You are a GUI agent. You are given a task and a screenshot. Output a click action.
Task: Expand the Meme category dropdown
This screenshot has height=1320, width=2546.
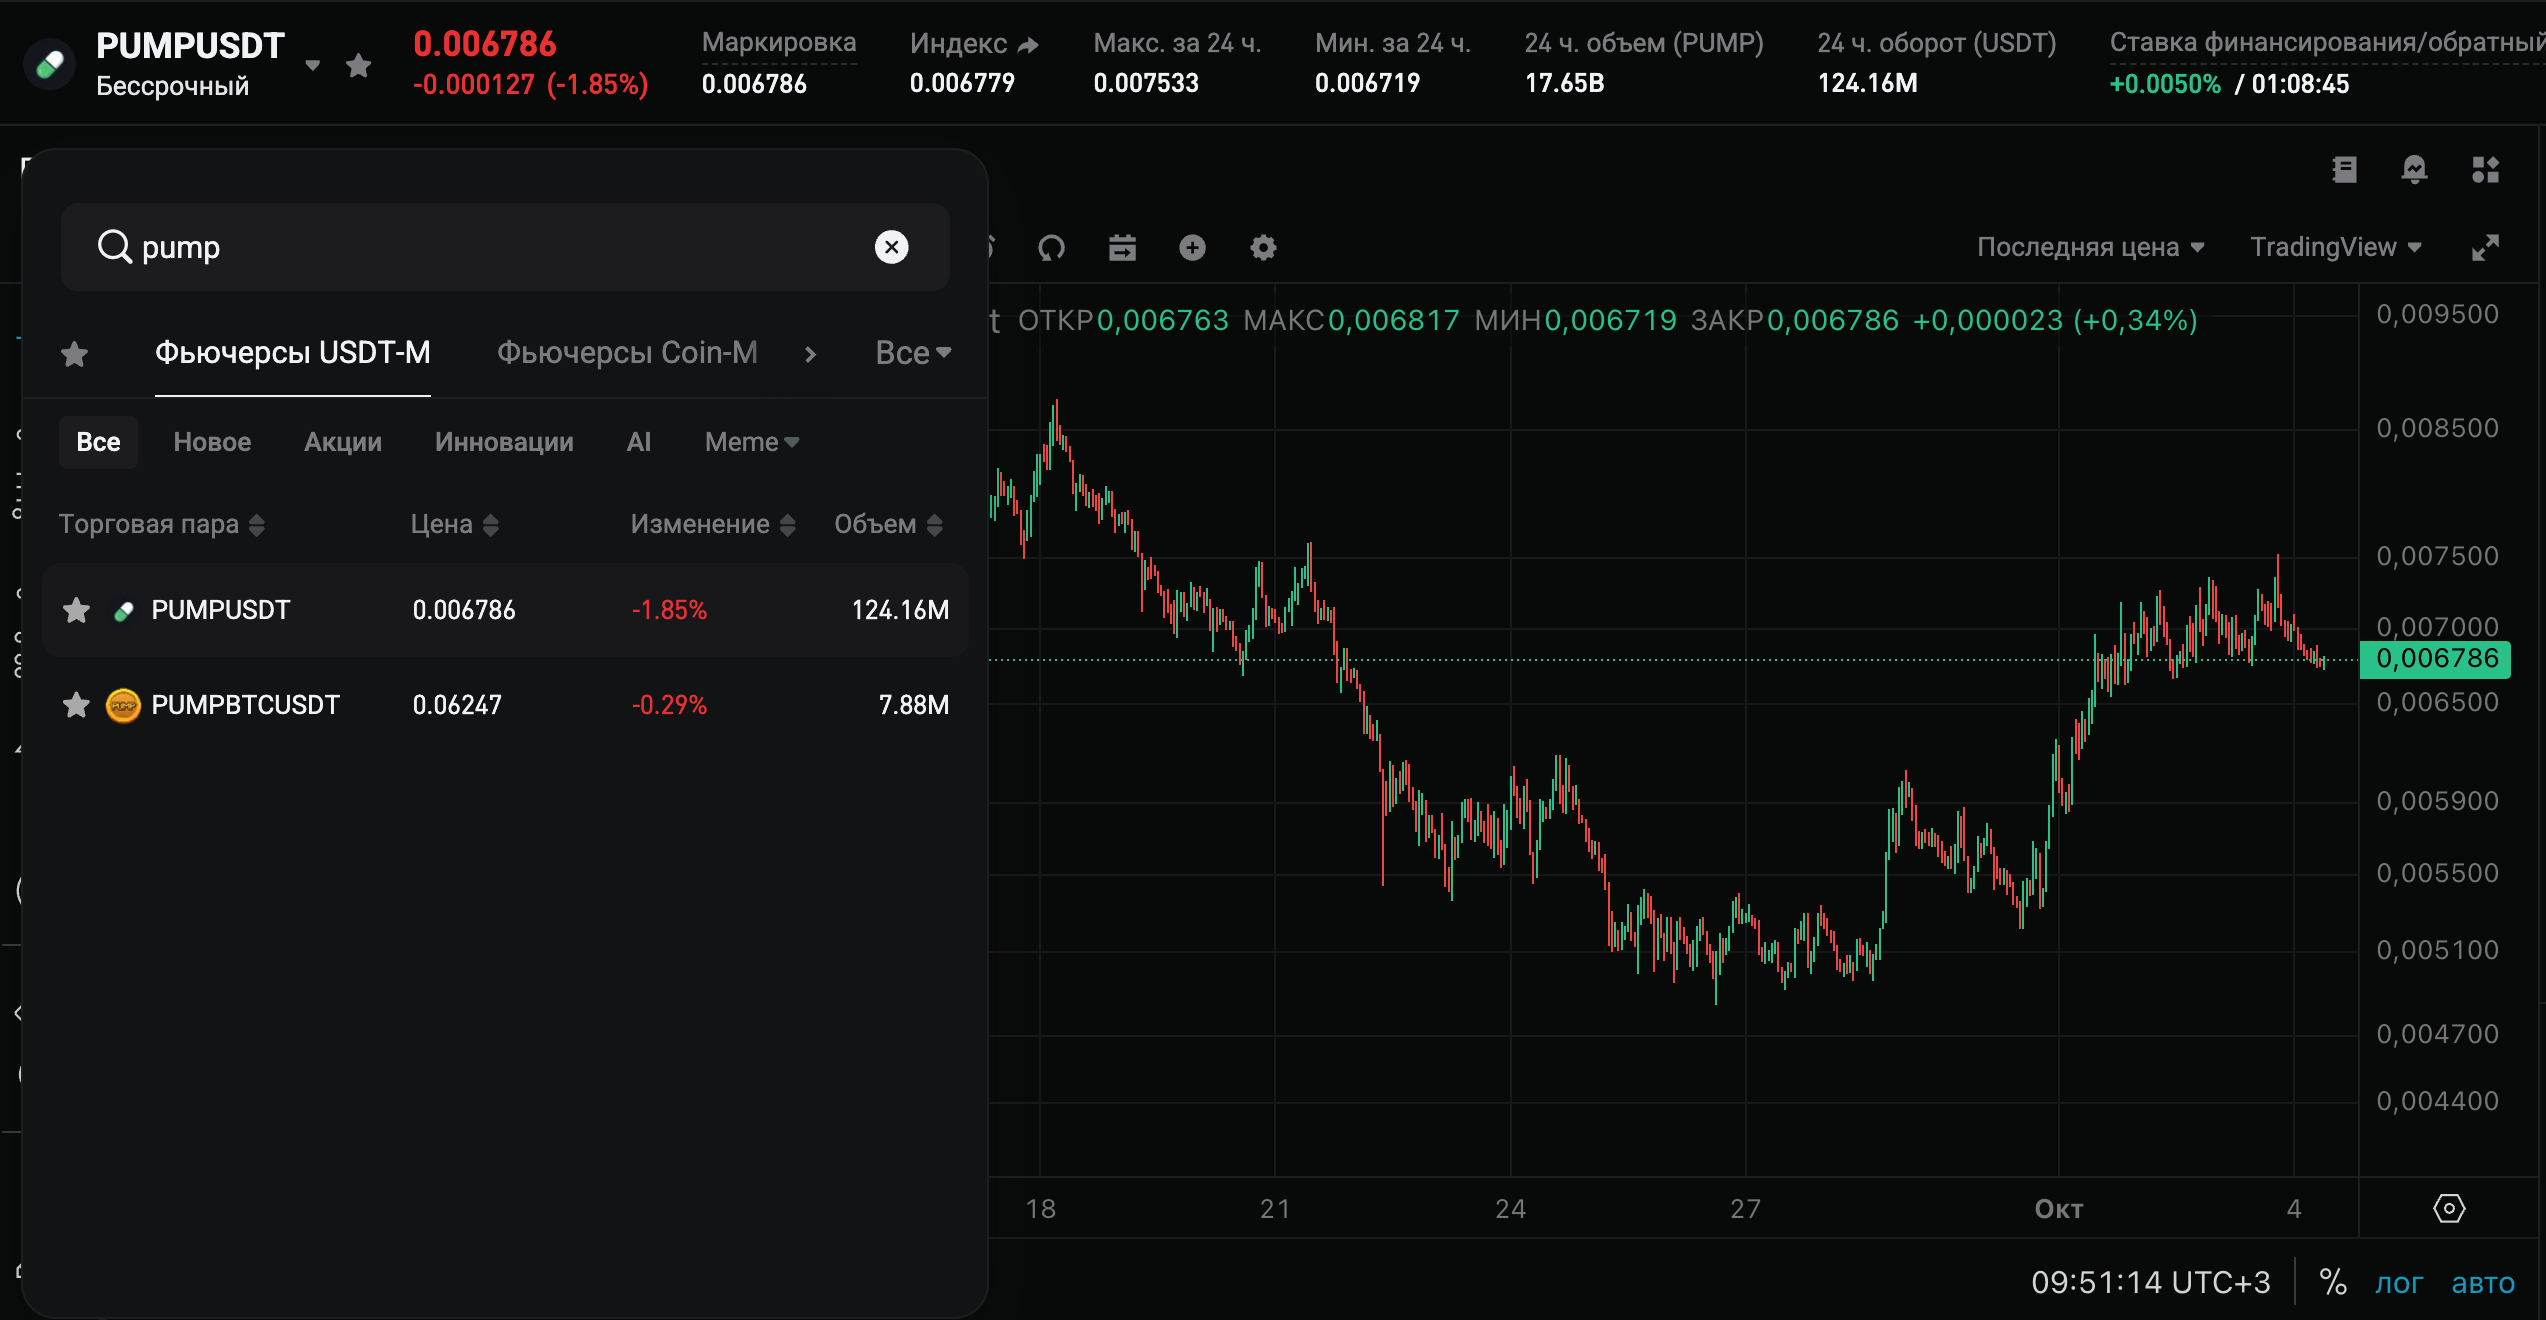coord(751,442)
